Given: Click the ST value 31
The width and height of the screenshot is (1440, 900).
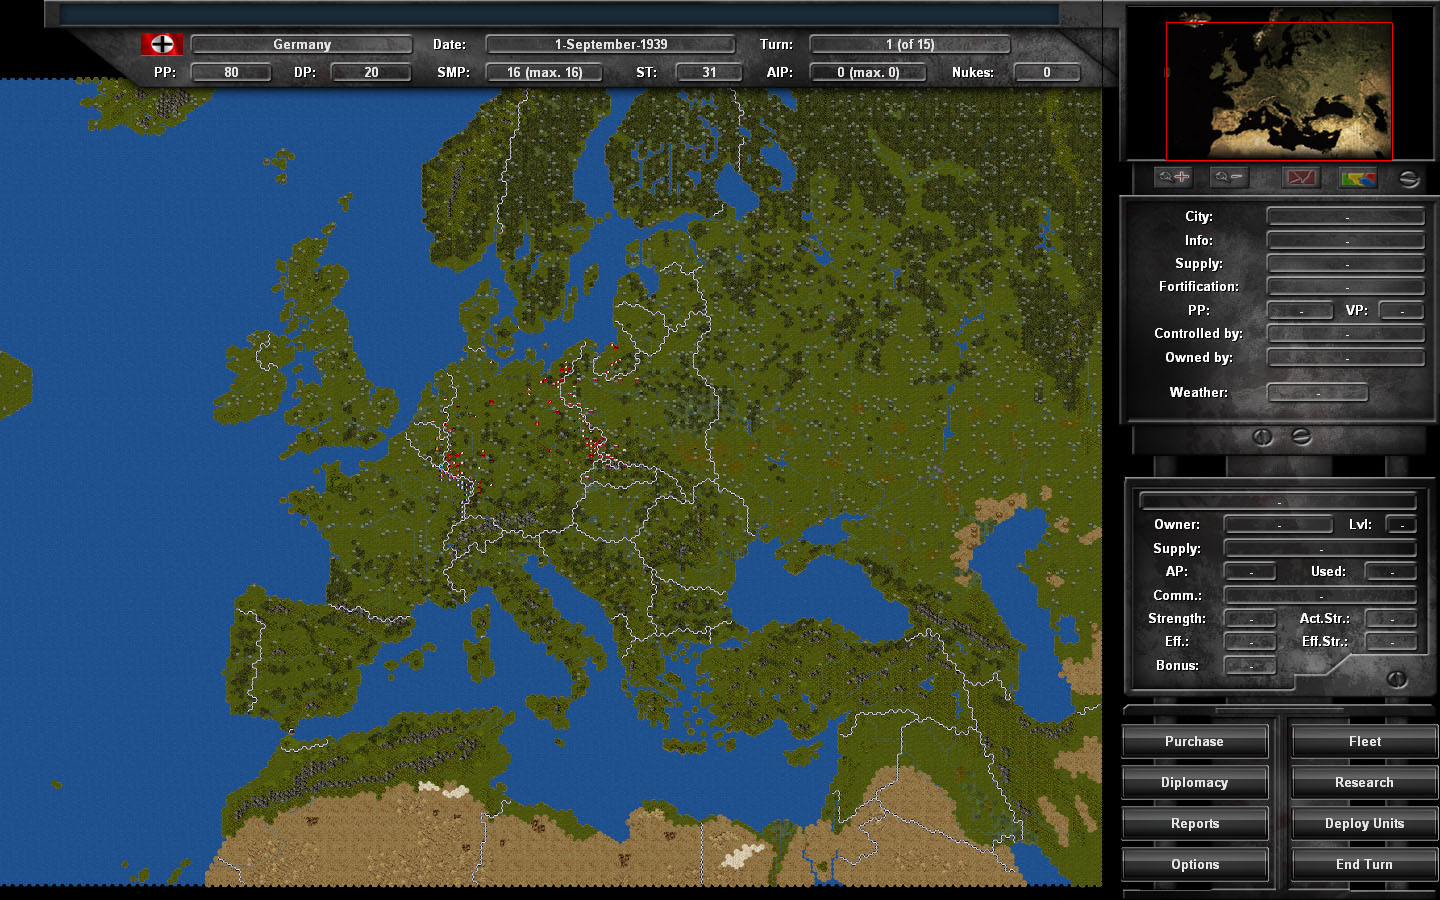Looking at the screenshot, I should [709, 72].
